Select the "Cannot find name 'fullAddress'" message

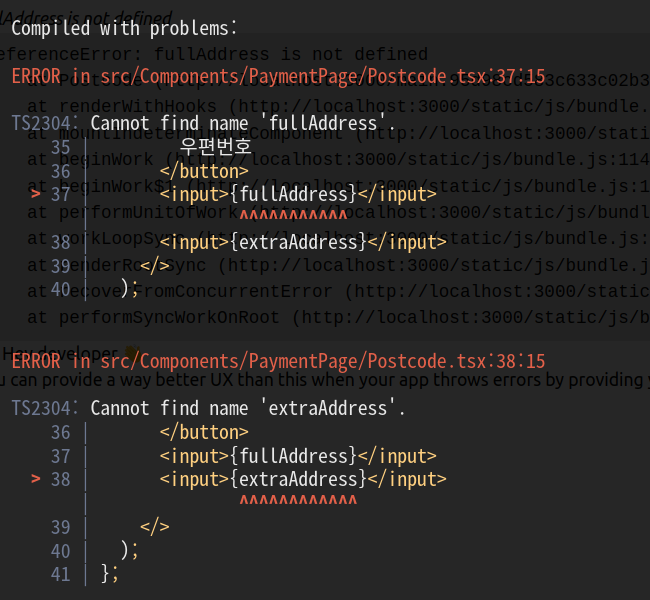243,123
